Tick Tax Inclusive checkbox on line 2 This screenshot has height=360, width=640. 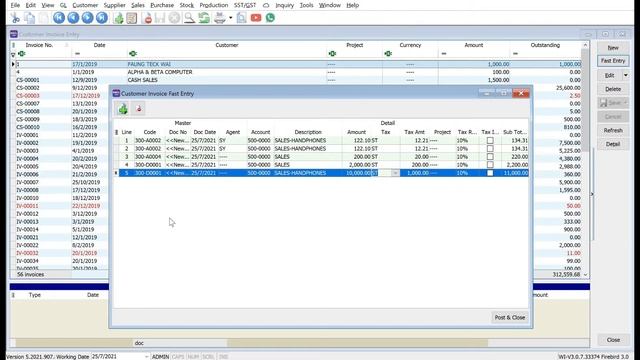[x=490, y=149]
